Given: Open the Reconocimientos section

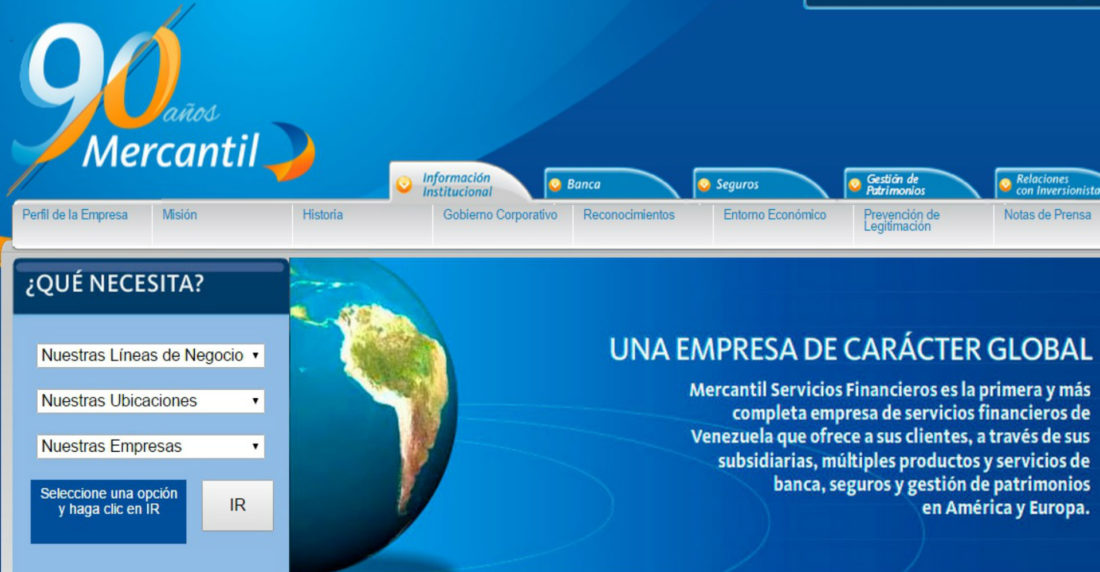Looking at the screenshot, I should 629,215.
